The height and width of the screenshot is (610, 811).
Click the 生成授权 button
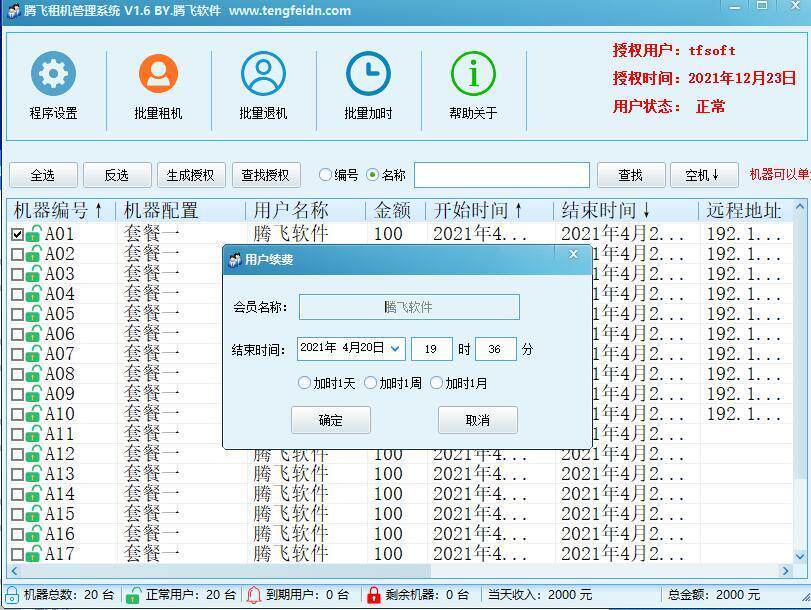191,175
